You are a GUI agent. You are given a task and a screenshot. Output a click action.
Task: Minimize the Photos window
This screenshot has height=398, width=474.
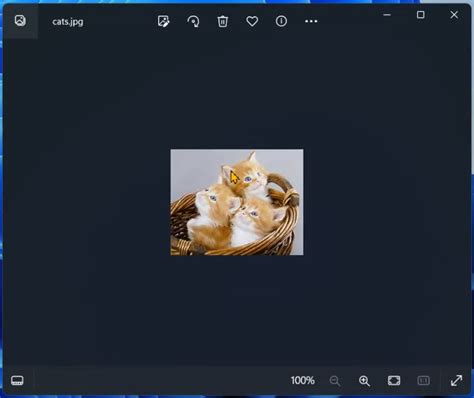point(387,15)
